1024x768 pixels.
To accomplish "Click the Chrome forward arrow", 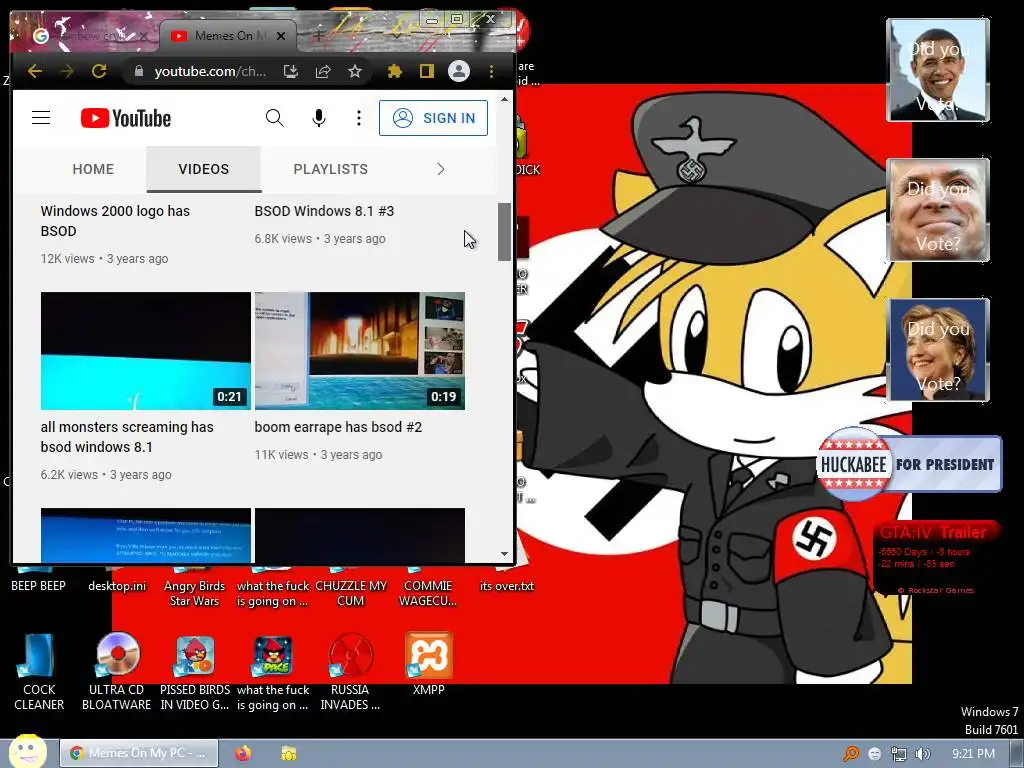I will coord(67,71).
